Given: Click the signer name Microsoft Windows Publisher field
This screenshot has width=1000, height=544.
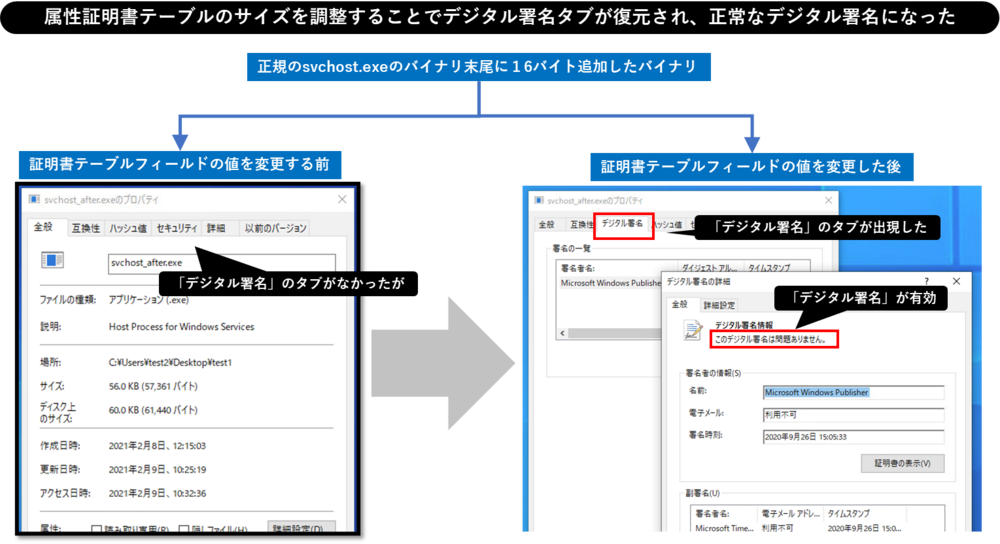Looking at the screenshot, I should point(853,392).
